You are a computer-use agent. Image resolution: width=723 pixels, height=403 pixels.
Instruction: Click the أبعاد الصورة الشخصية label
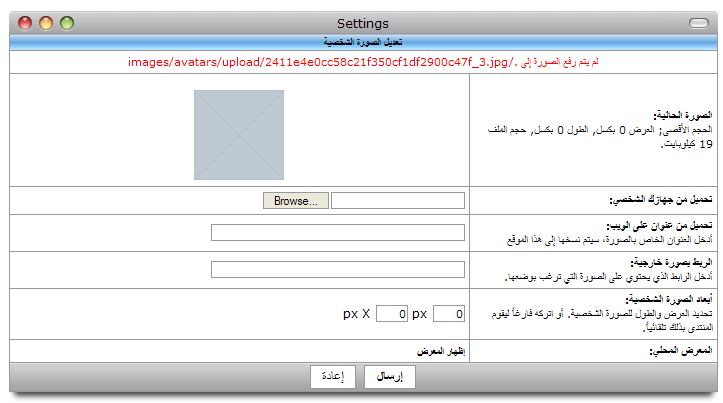[x=669, y=299]
